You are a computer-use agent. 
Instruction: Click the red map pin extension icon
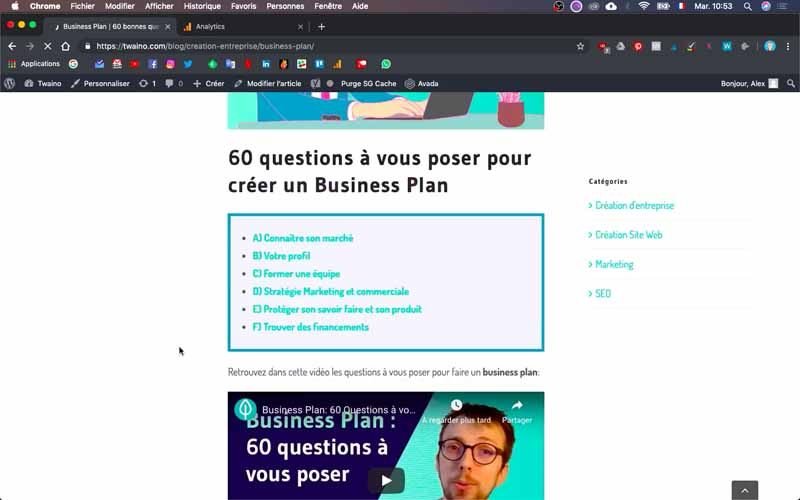click(638, 46)
